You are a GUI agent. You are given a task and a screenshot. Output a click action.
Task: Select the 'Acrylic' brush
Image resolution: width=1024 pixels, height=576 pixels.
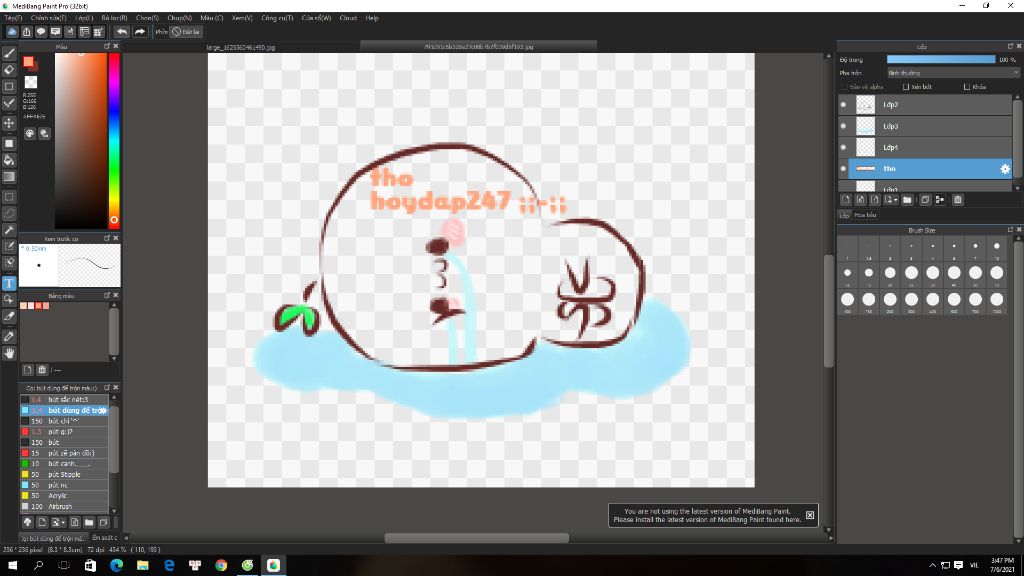pyautogui.click(x=65, y=496)
